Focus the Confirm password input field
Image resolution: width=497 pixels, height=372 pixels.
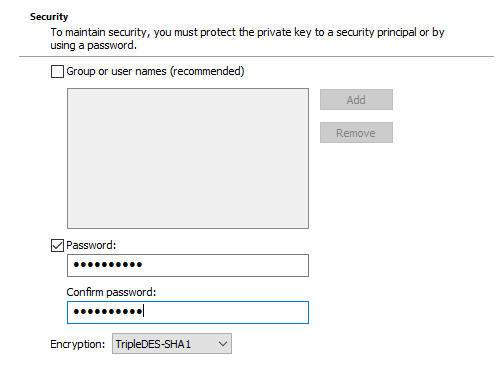point(188,312)
